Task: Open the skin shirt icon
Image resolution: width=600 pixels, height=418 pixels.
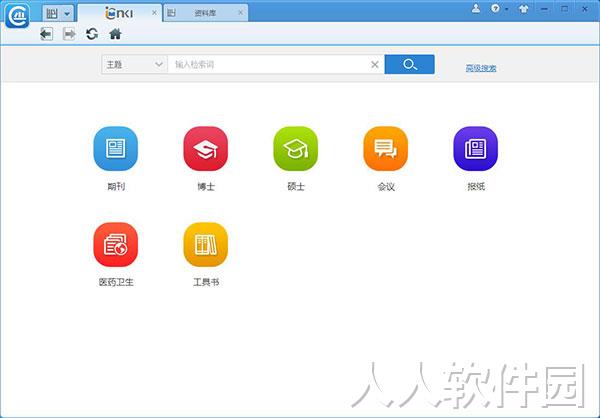Action: point(523,9)
